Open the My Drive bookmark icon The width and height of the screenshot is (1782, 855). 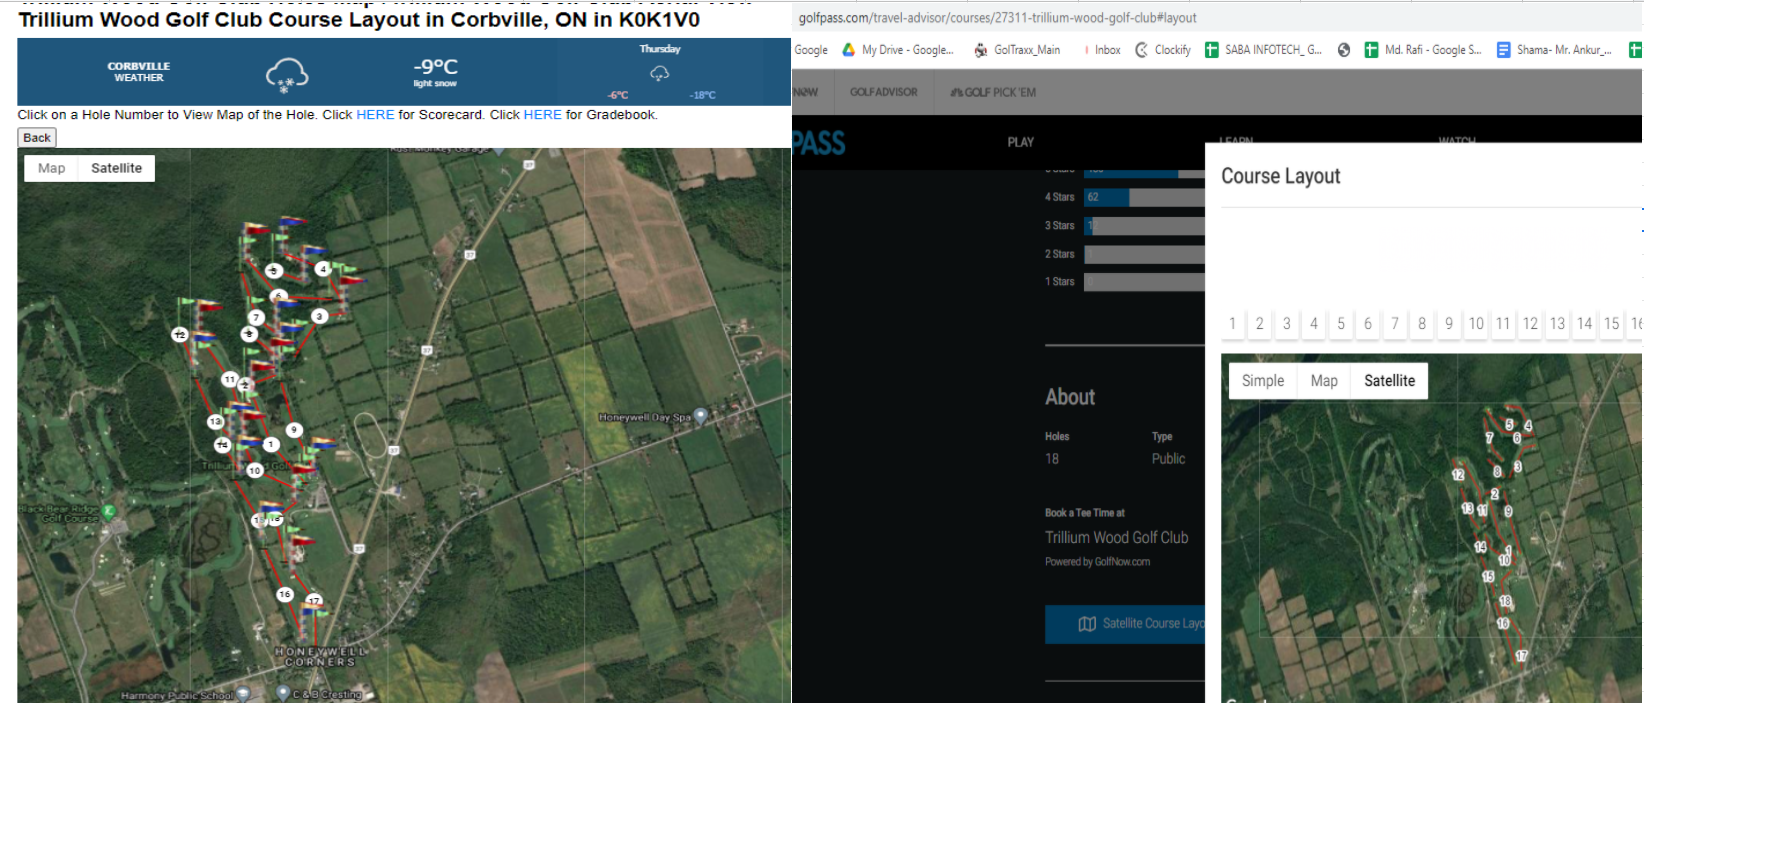click(x=848, y=50)
